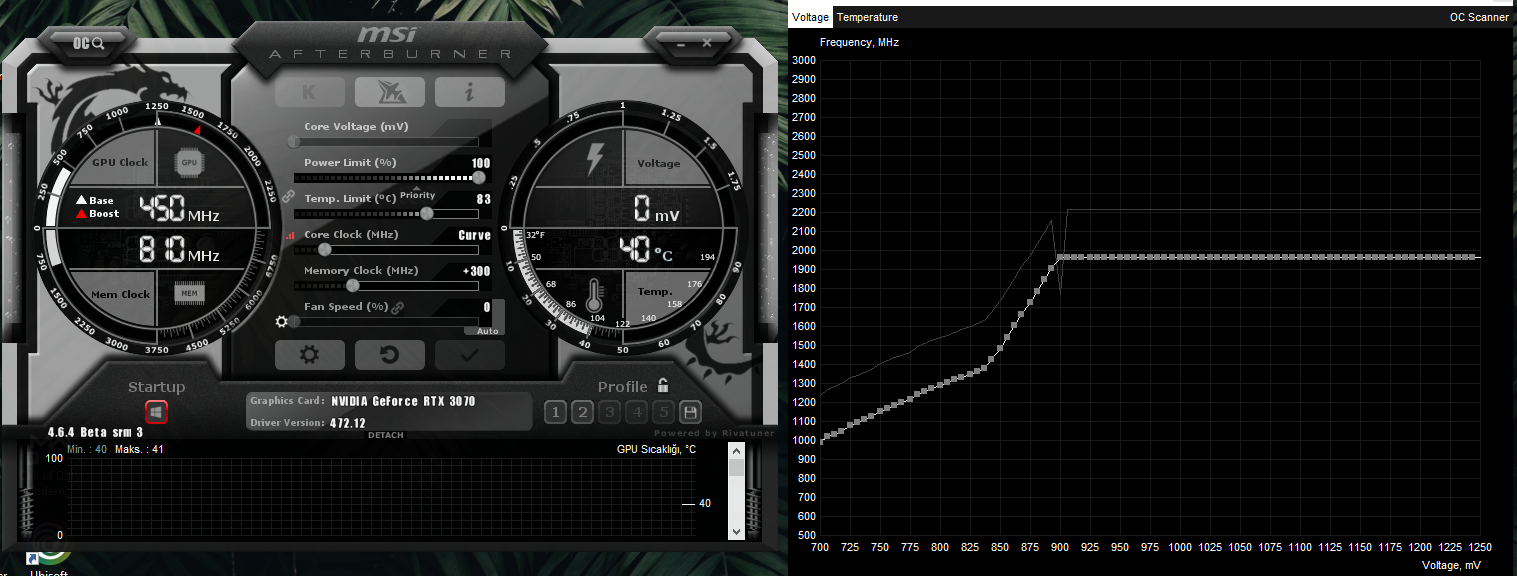Click the MSI dragon logo button

389,92
